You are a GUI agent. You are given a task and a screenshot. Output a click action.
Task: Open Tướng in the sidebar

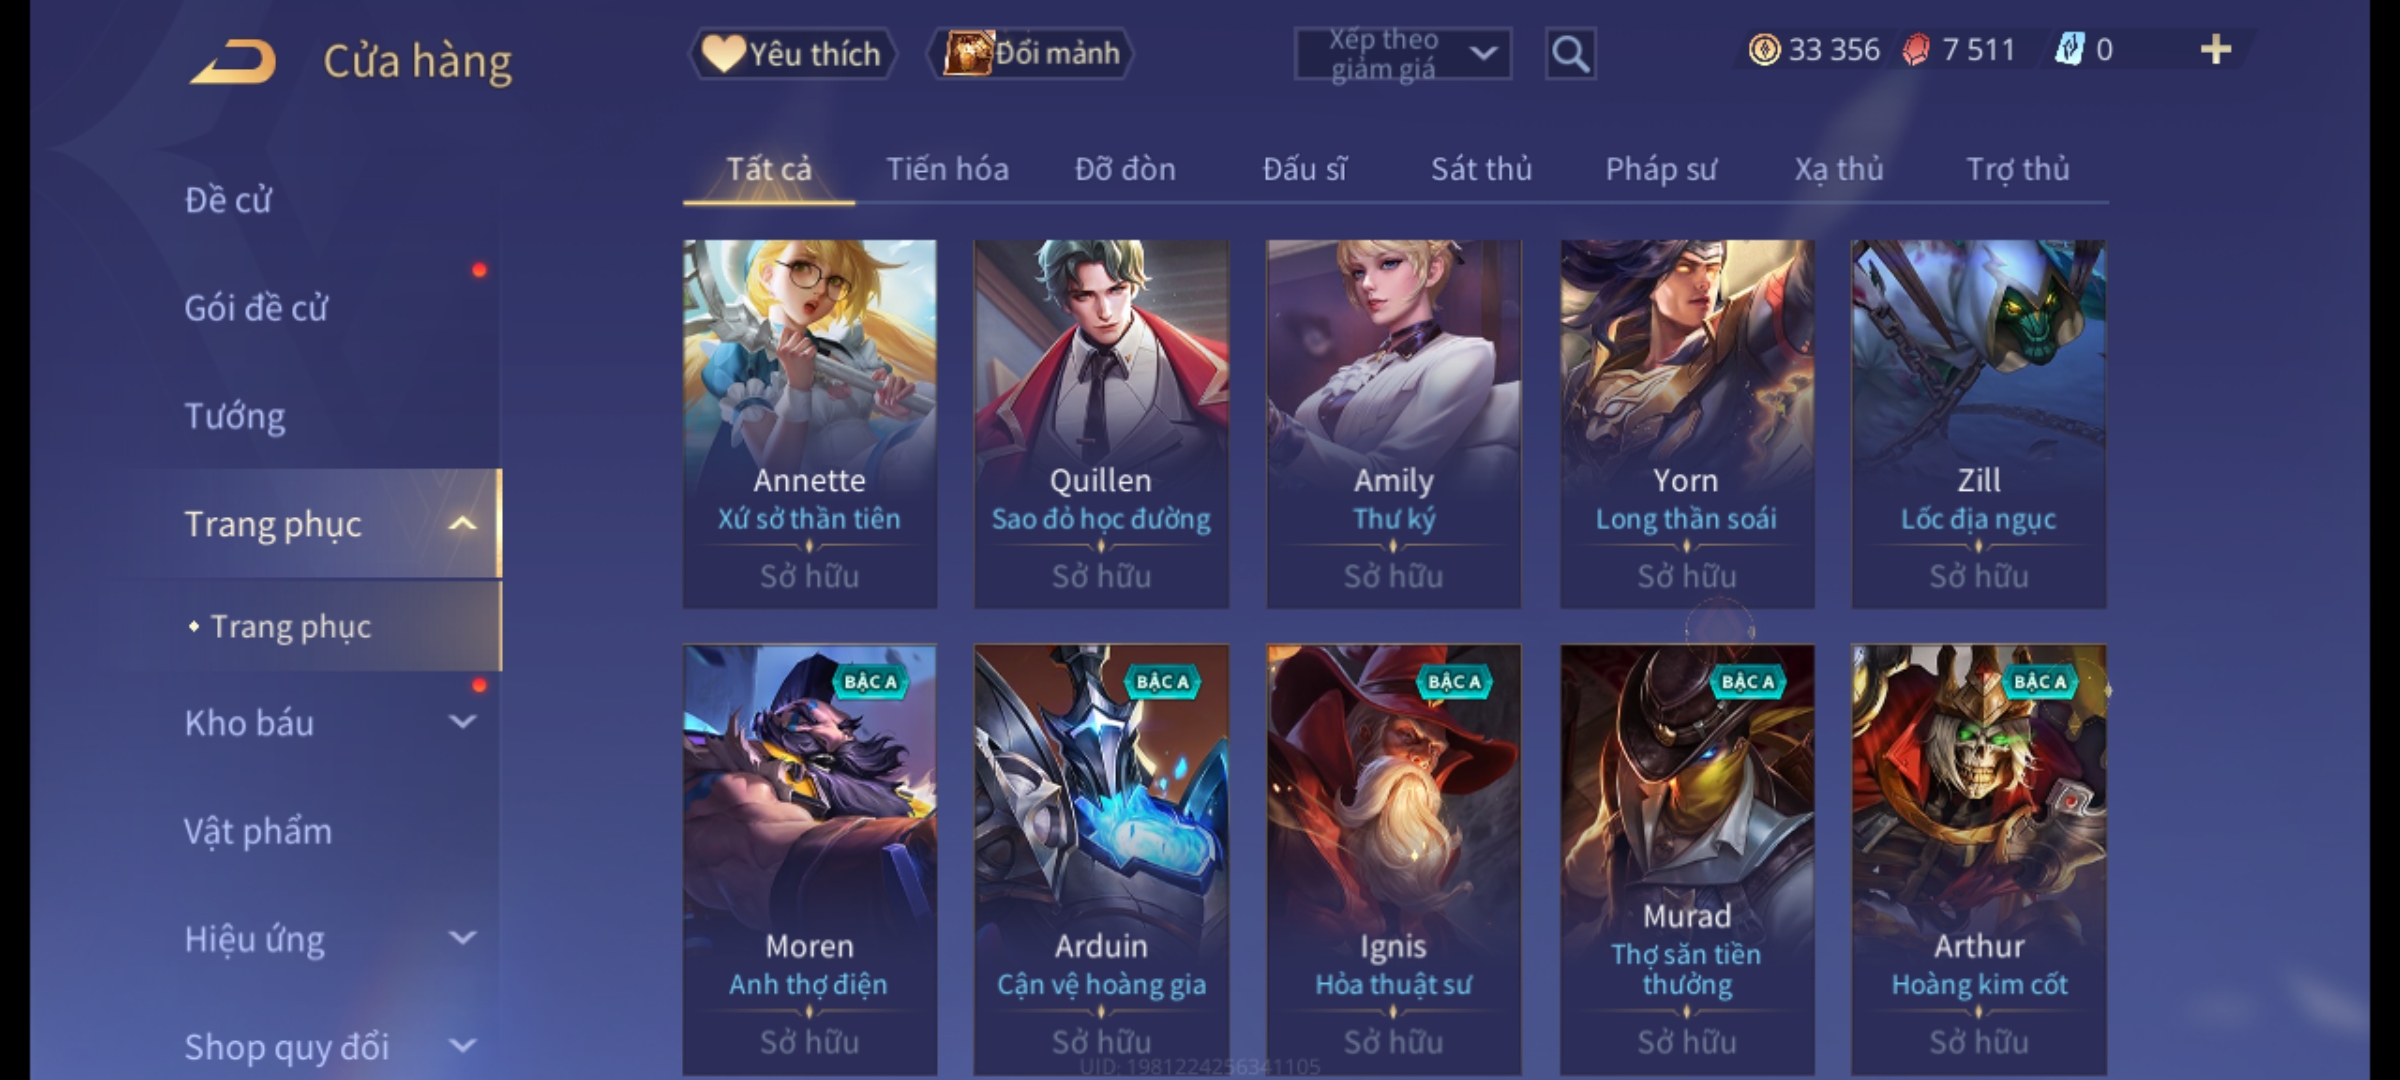click(x=234, y=416)
